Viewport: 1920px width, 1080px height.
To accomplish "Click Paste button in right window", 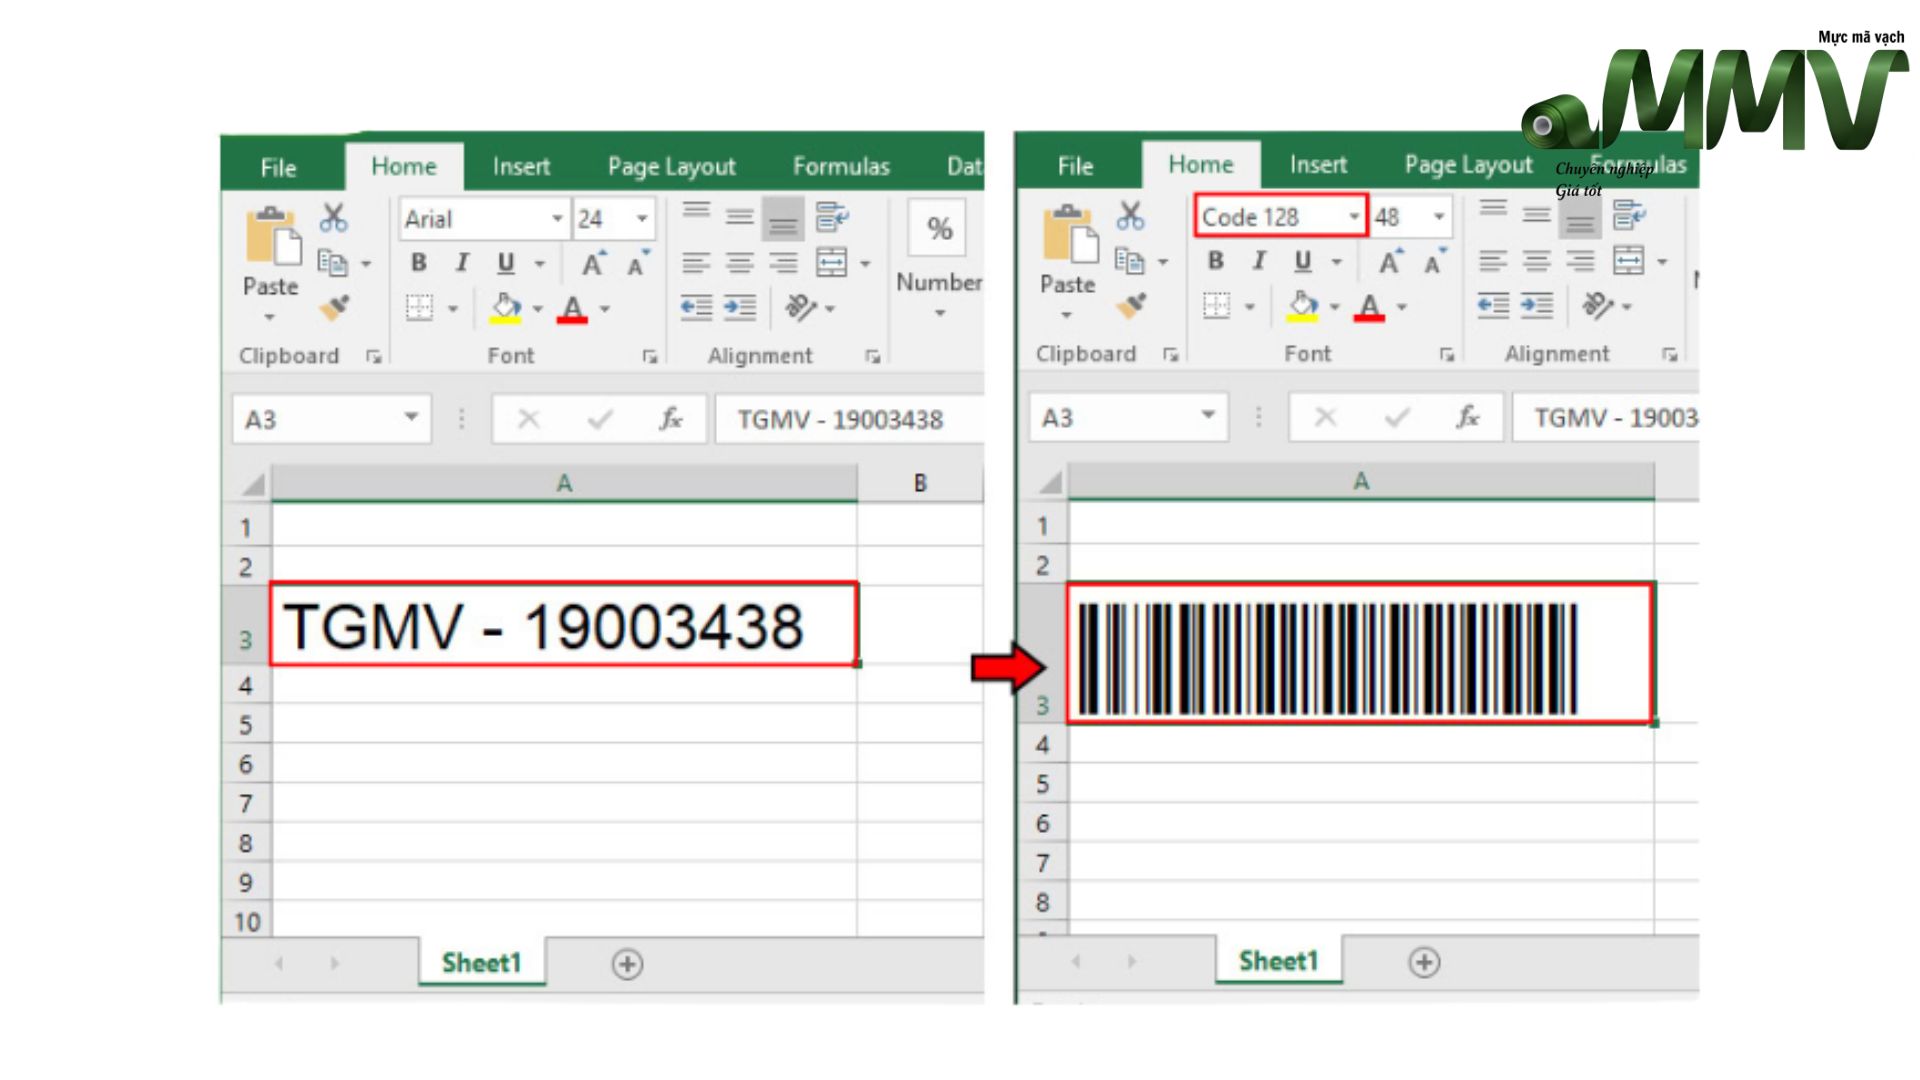I will point(1068,262).
